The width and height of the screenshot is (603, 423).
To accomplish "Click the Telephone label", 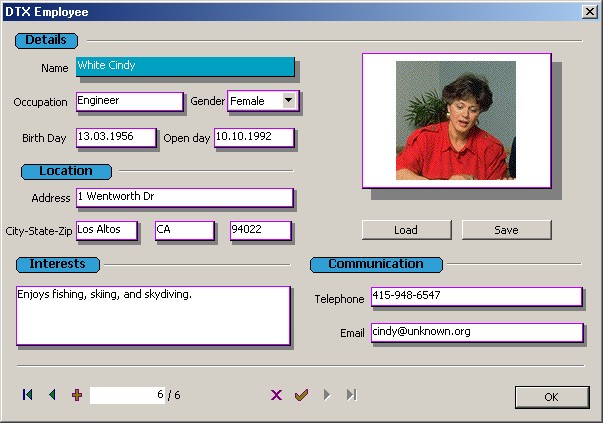I will (339, 299).
